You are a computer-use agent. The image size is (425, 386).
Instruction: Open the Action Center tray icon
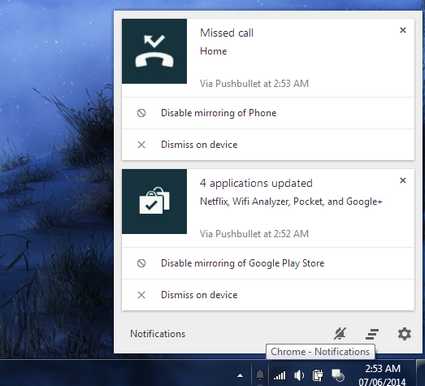tap(338, 375)
